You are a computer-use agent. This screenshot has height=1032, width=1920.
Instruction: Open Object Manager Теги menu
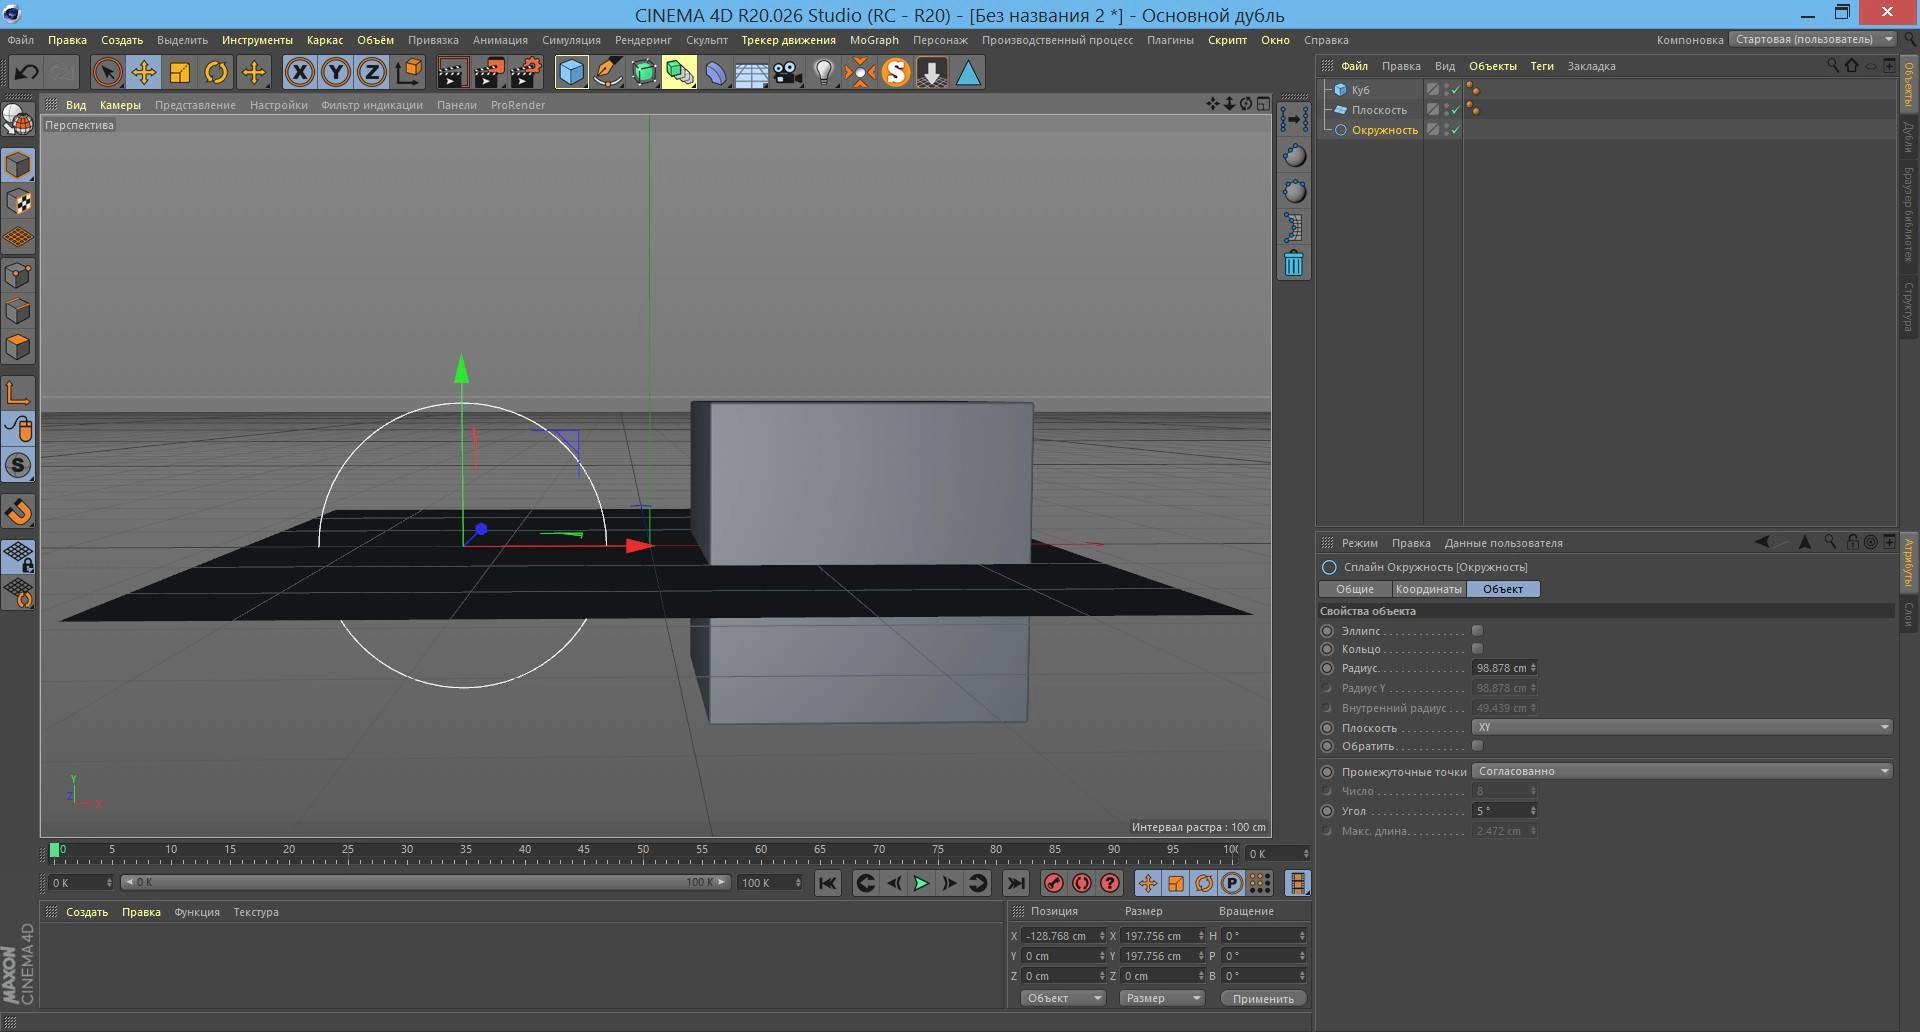1542,66
